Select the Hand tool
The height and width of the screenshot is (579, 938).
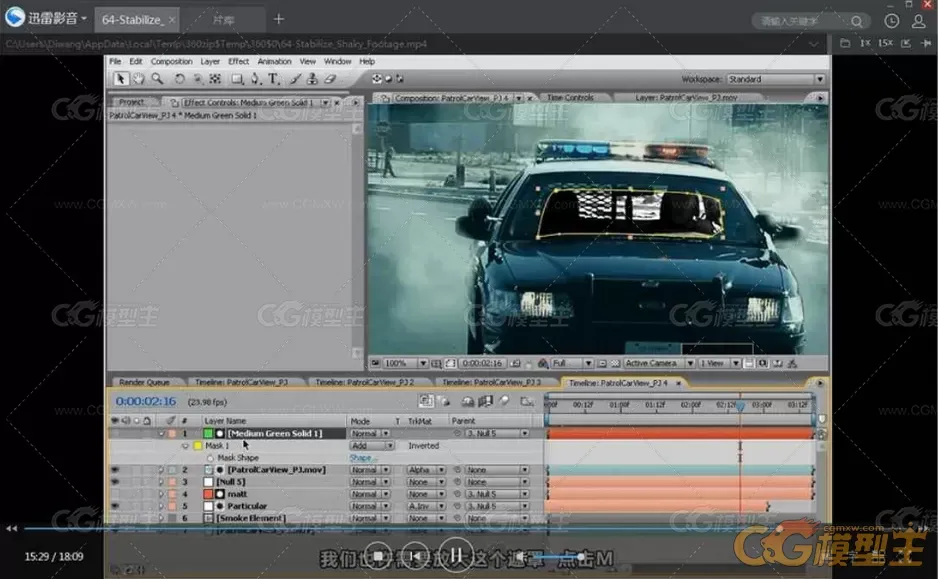point(138,79)
